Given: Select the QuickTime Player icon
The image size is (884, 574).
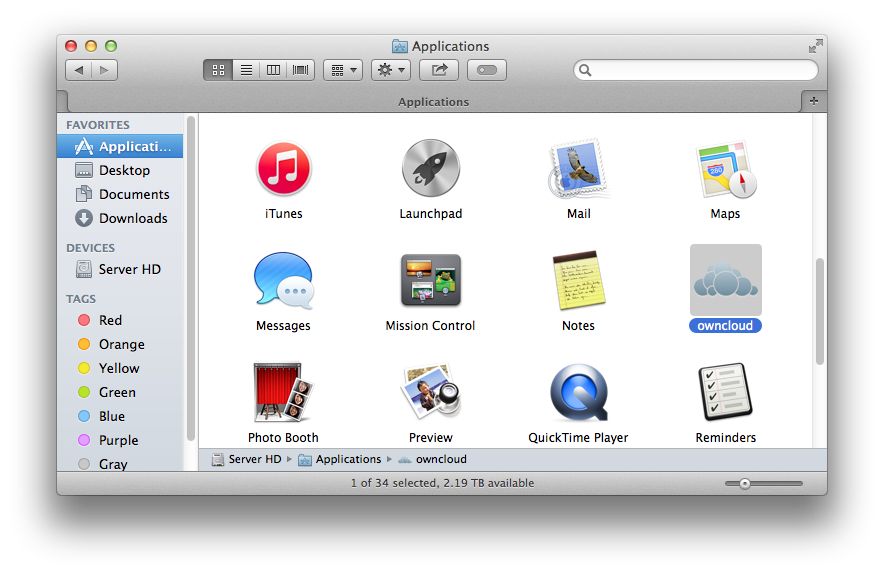Looking at the screenshot, I should (x=578, y=393).
